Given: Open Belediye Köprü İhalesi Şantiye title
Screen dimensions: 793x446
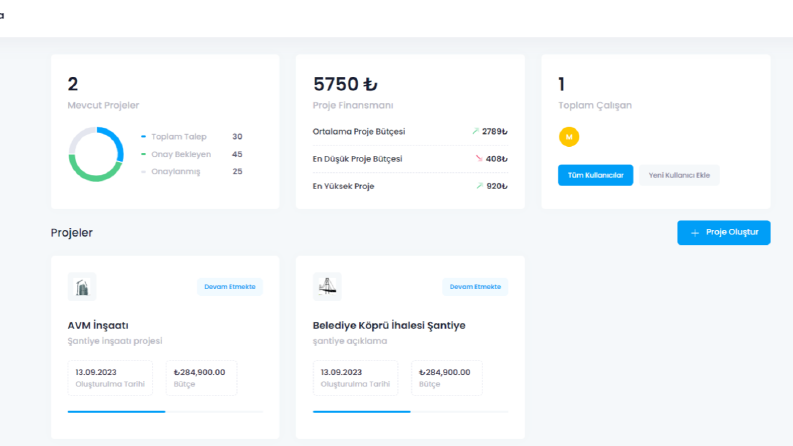Looking at the screenshot, I should click(389, 325).
